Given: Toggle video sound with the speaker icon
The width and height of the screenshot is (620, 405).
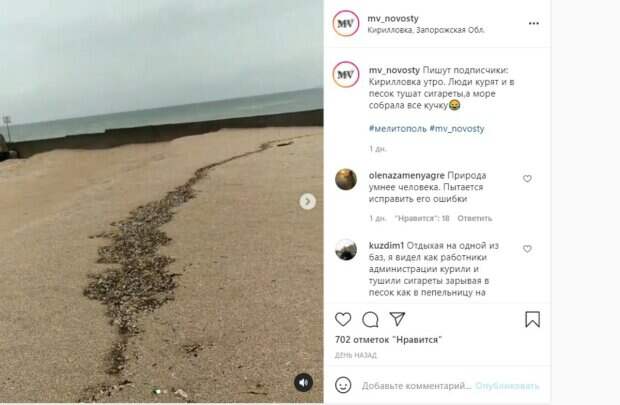Looking at the screenshot, I should tap(303, 382).
